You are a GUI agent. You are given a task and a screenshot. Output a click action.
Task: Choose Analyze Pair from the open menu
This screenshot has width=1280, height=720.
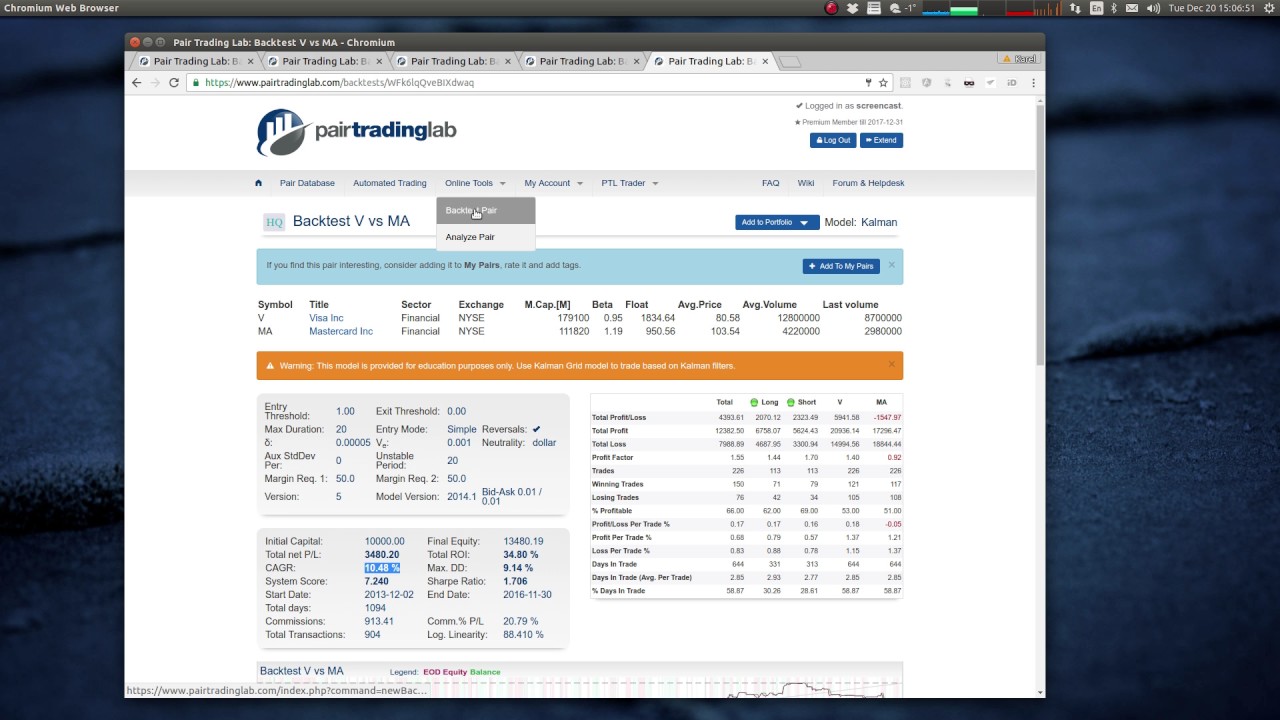[486, 237]
